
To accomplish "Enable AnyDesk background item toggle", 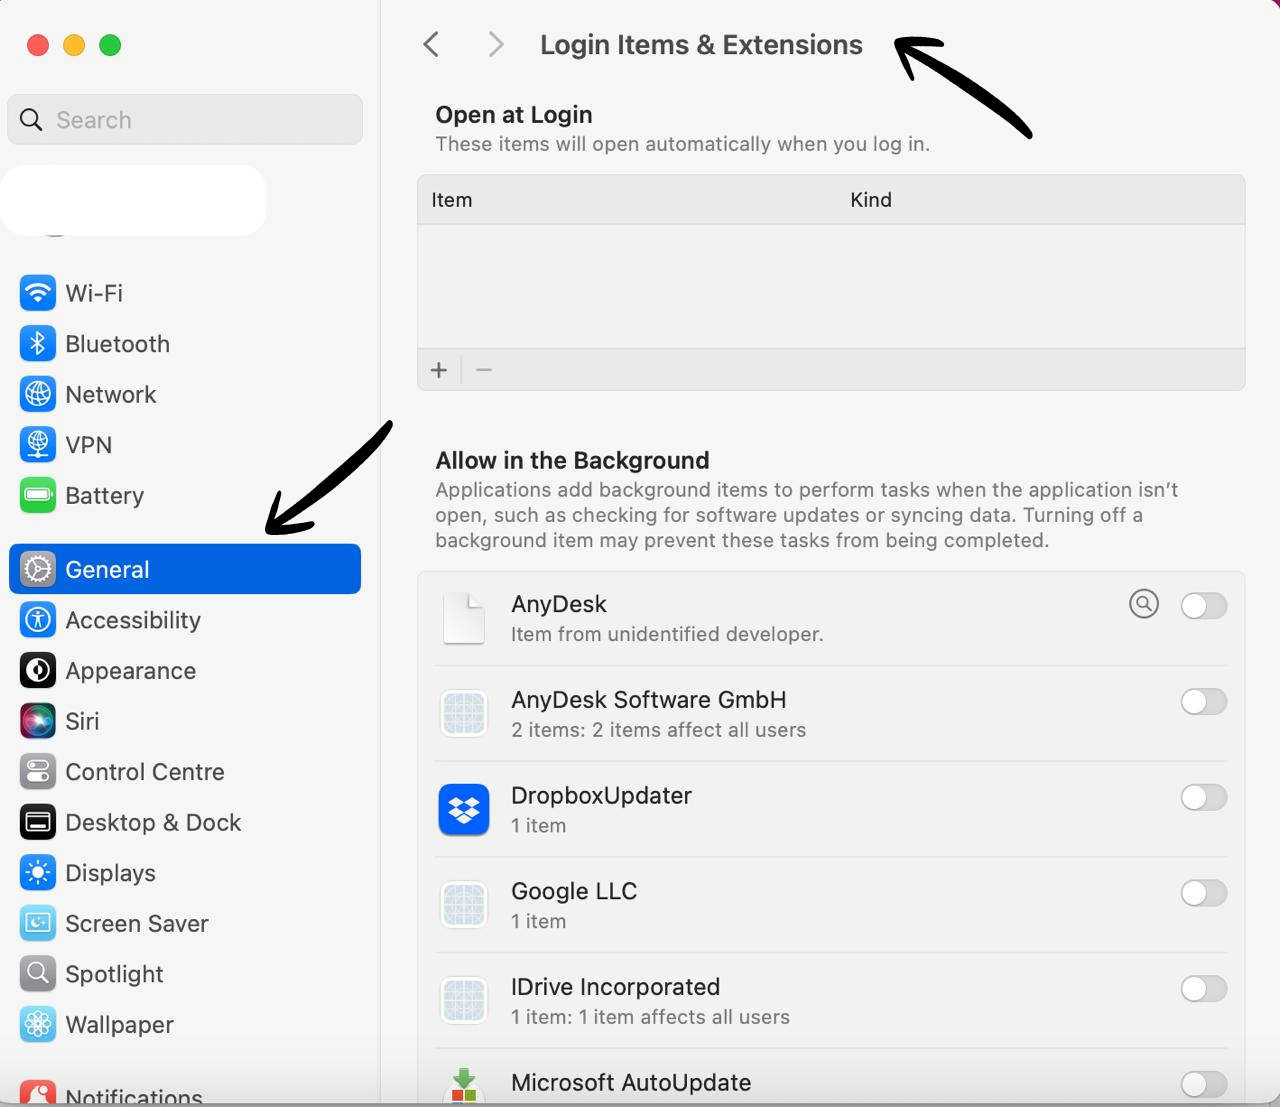I will point(1203,606).
